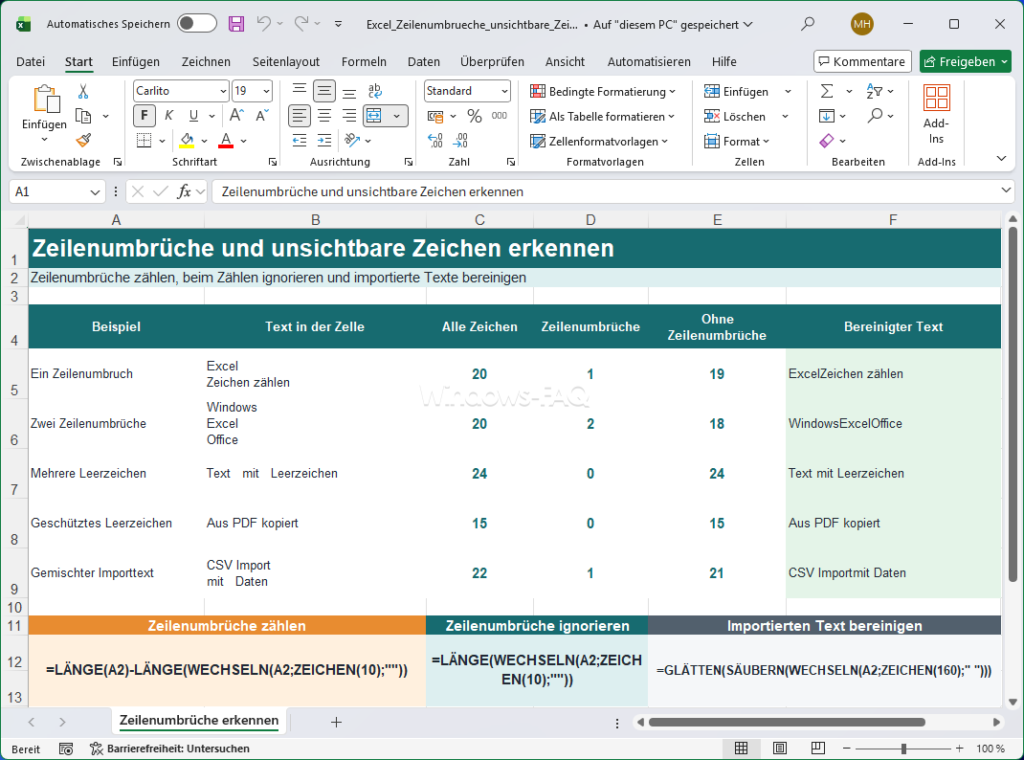
Task: Click the font color red A swatch
Action: [226, 140]
